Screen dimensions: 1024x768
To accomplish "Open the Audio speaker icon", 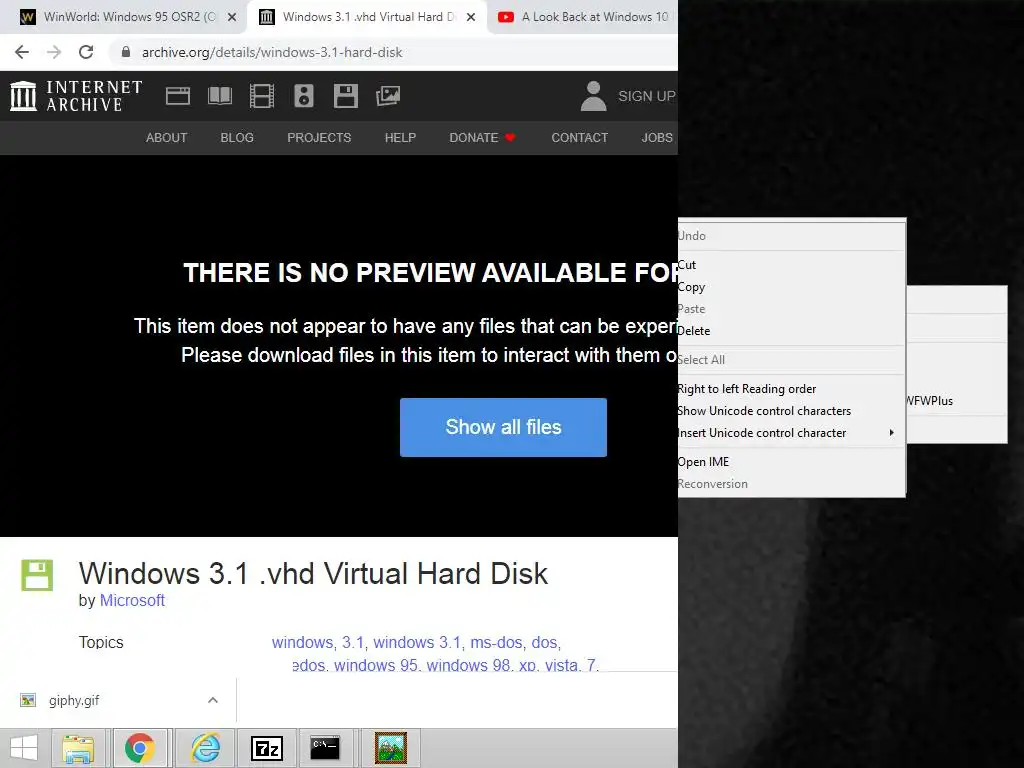I will 304,96.
